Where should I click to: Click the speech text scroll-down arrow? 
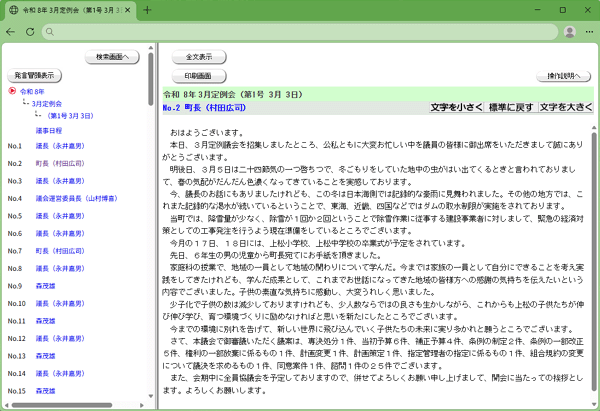pyautogui.click(x=594, y=404)
